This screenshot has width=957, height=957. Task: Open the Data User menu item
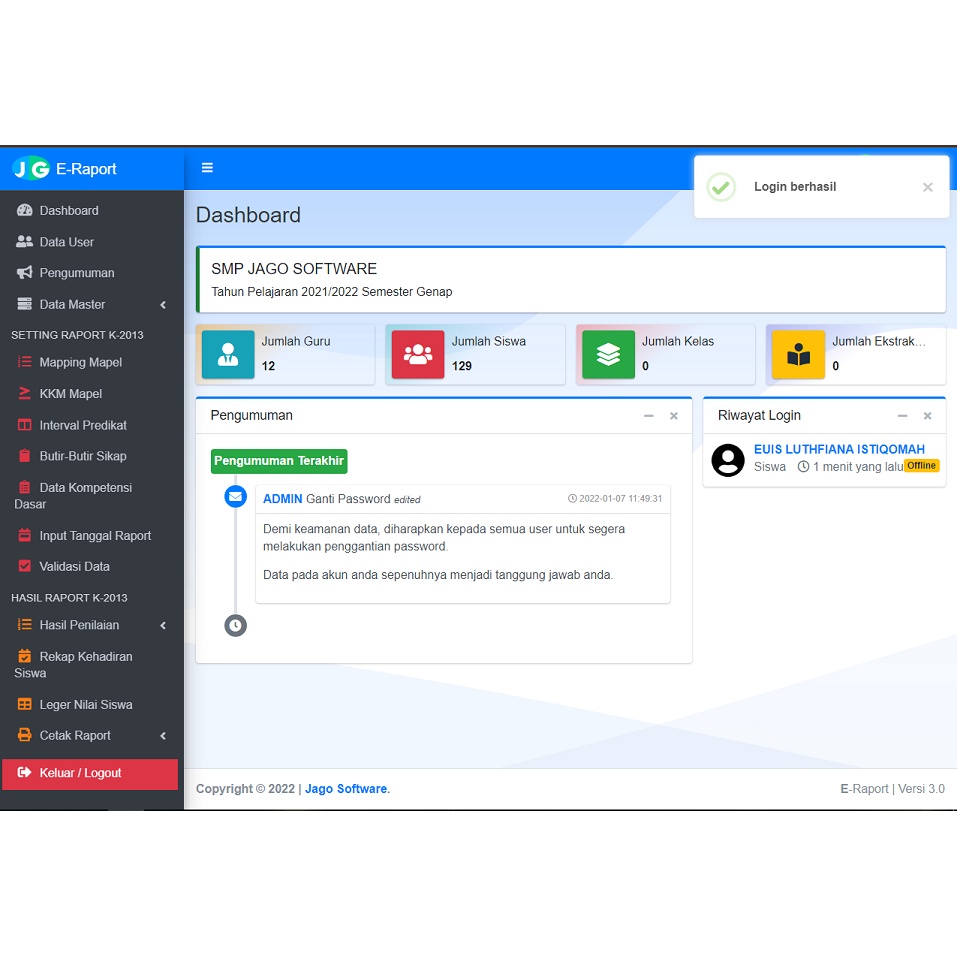coord(92,242)
